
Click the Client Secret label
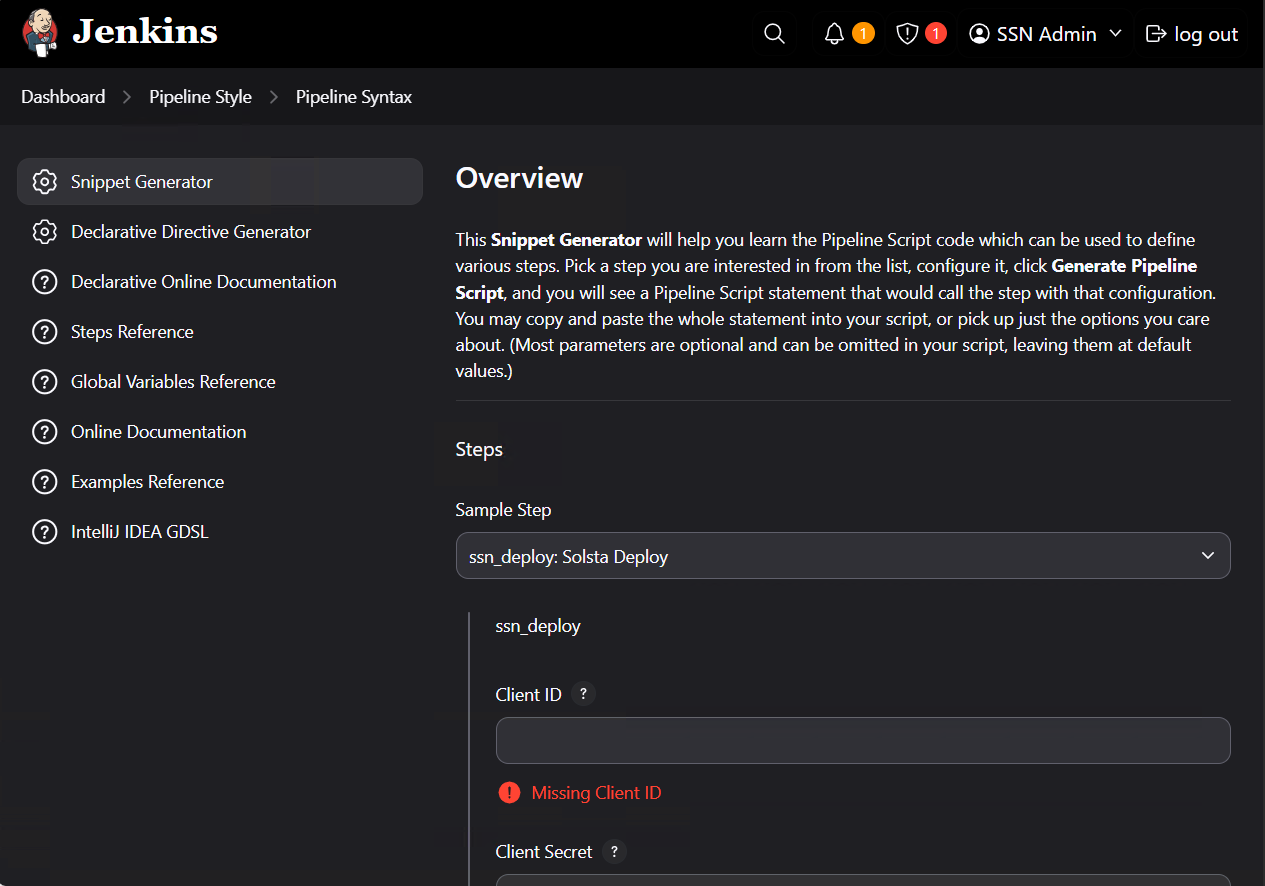tap(544, 852)
